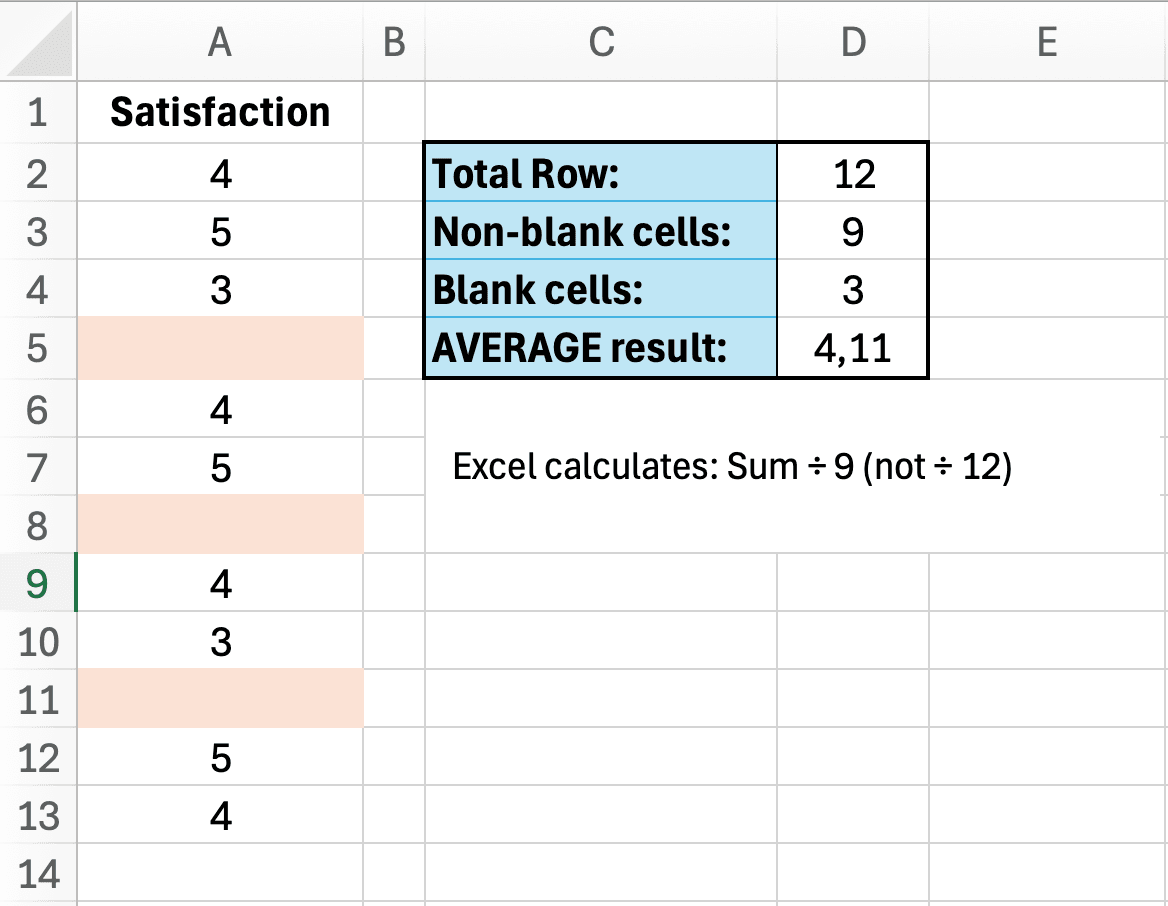Select row 9 header
Image resolution: width=1168 pixels, height=906 pixels.
[38, 583]
